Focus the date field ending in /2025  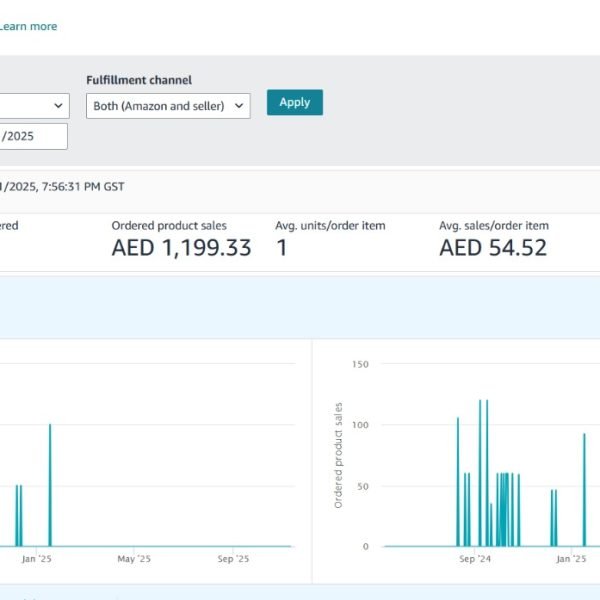click(x=32, y=136)
